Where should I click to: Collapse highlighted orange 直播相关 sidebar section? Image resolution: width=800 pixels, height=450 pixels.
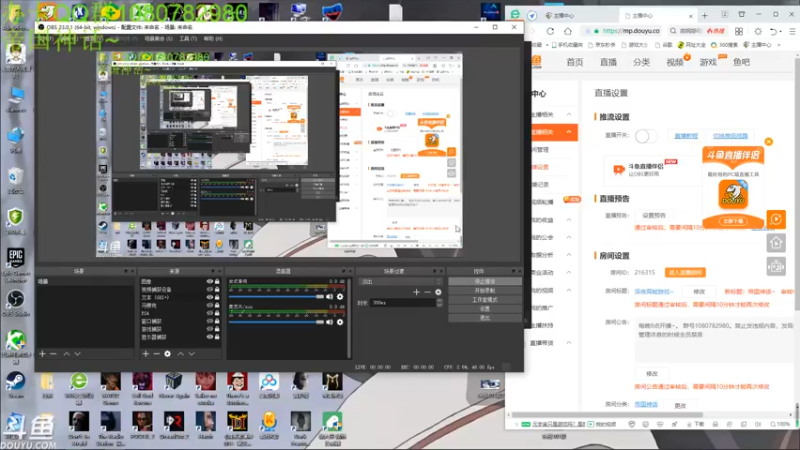point(569,132)
